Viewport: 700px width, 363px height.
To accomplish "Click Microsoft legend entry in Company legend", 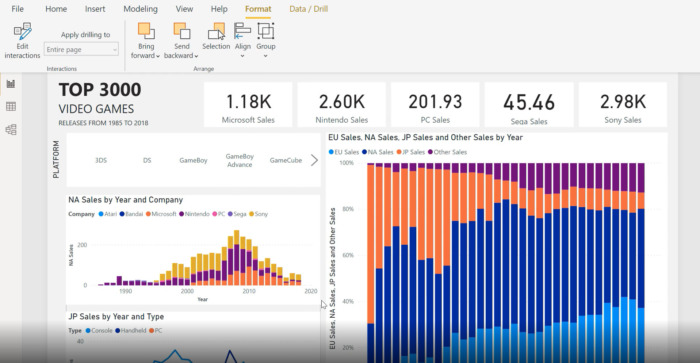I will (x=161, y=214).
